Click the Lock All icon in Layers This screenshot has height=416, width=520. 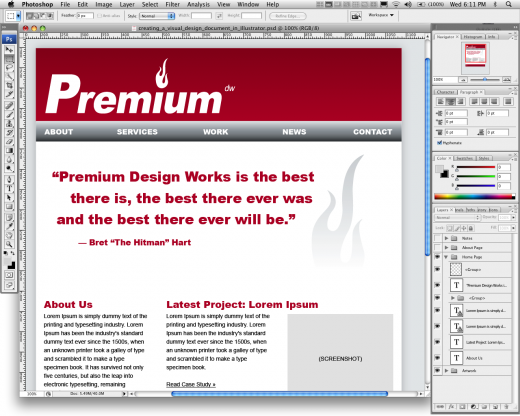tap(471, 228)
